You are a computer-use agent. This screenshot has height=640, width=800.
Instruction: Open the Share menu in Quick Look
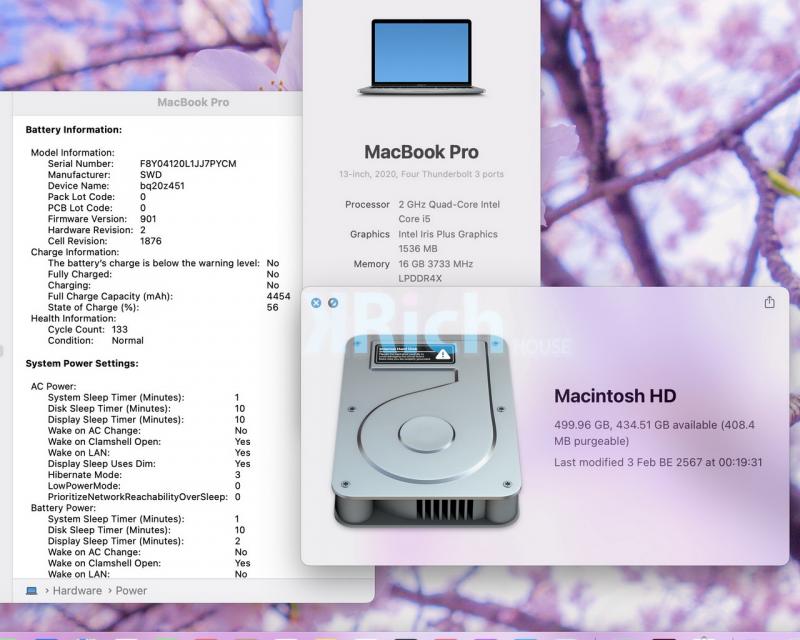pos(769,303)
